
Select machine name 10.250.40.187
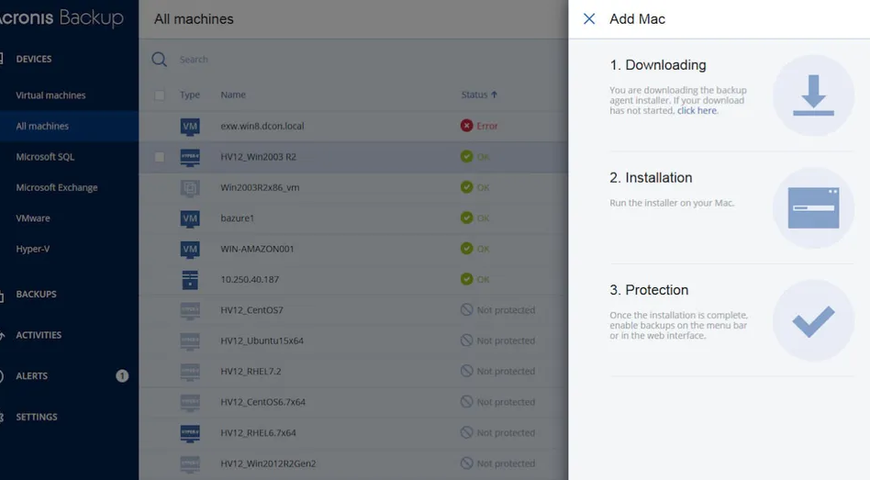[250, 280]
